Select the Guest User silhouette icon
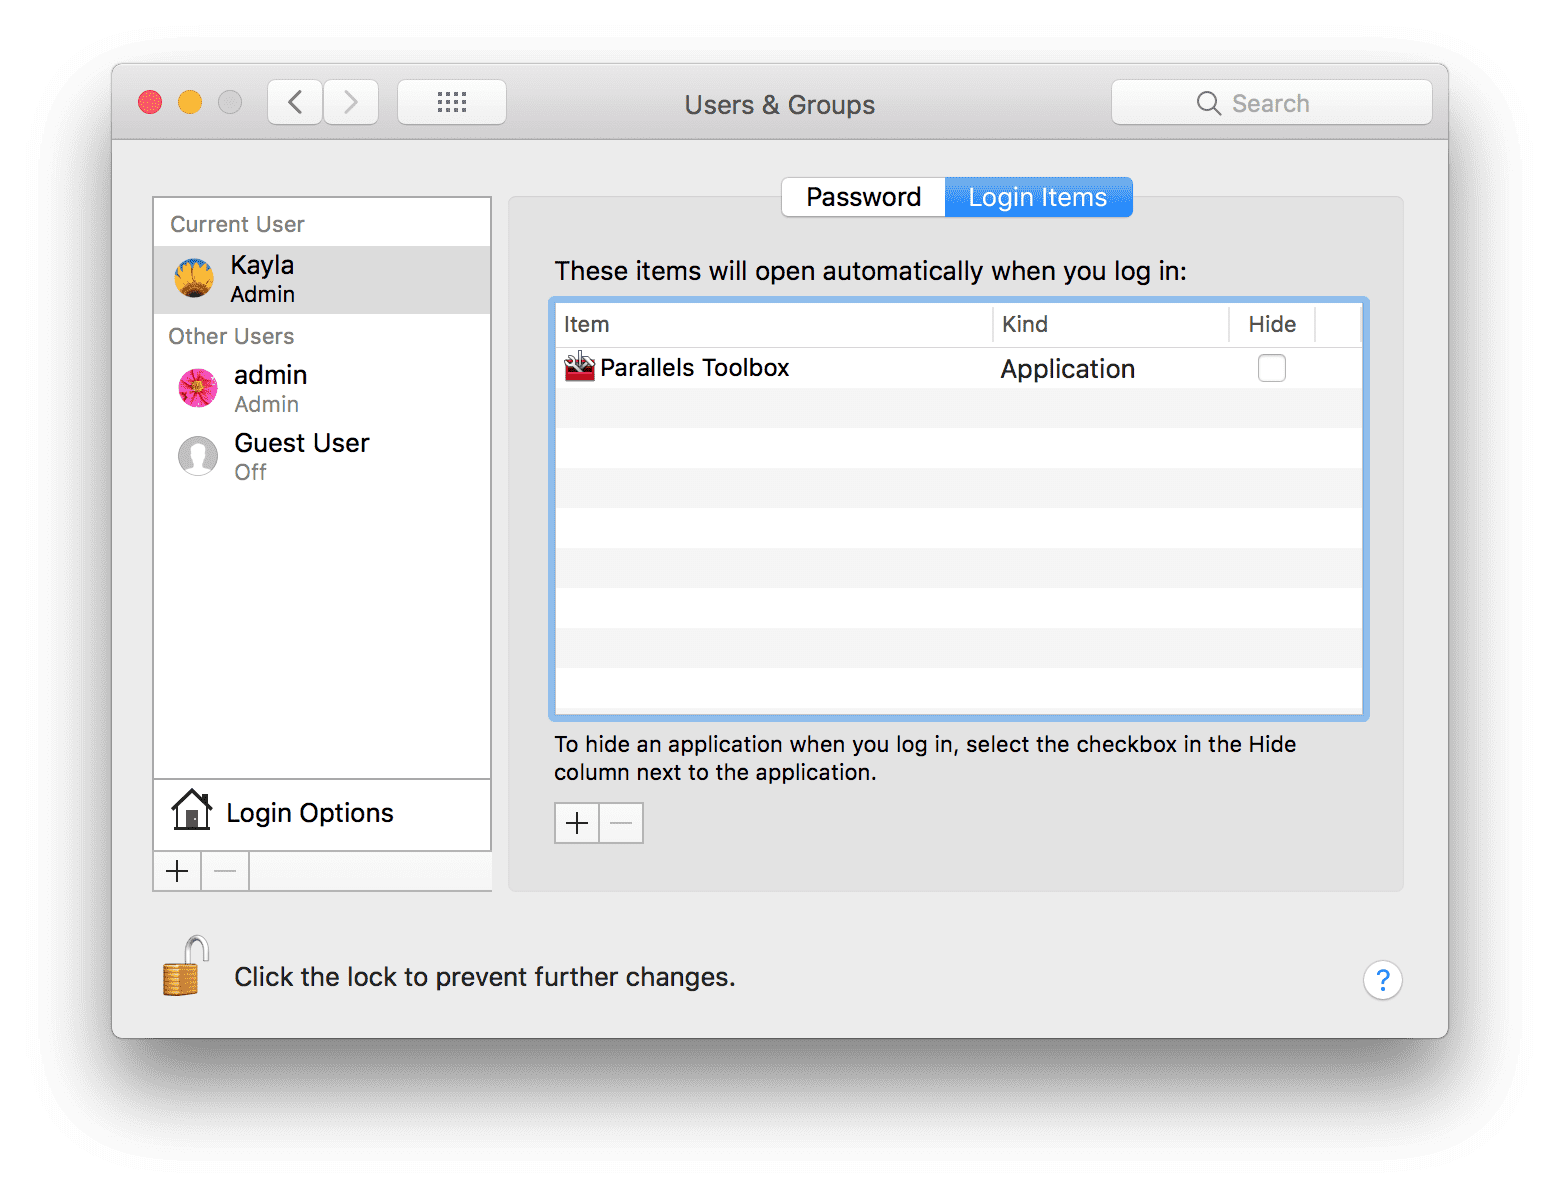Screen dimensions: 1560x1198 (197, 456)
